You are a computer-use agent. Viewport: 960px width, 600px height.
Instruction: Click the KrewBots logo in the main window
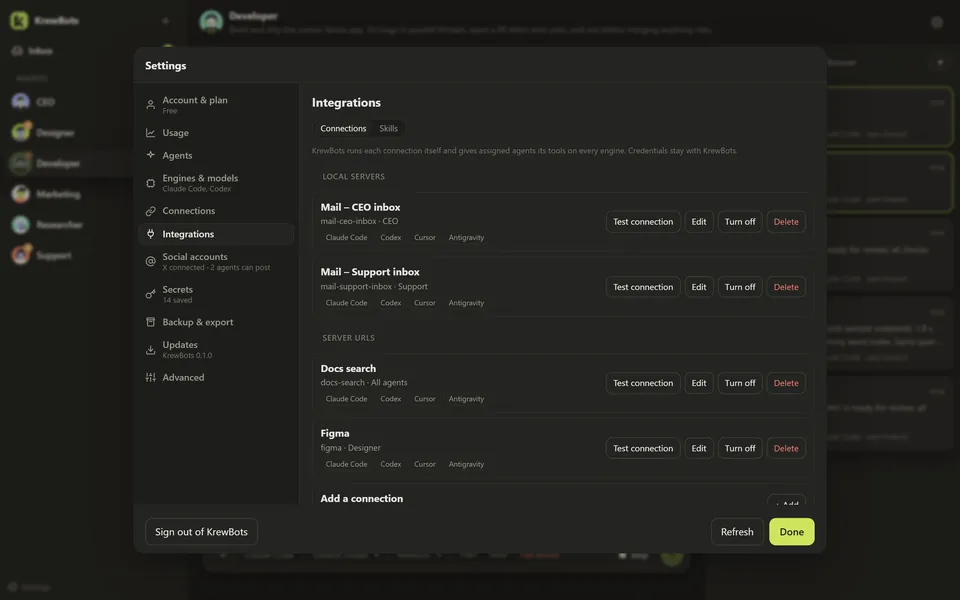coord(19,20)
